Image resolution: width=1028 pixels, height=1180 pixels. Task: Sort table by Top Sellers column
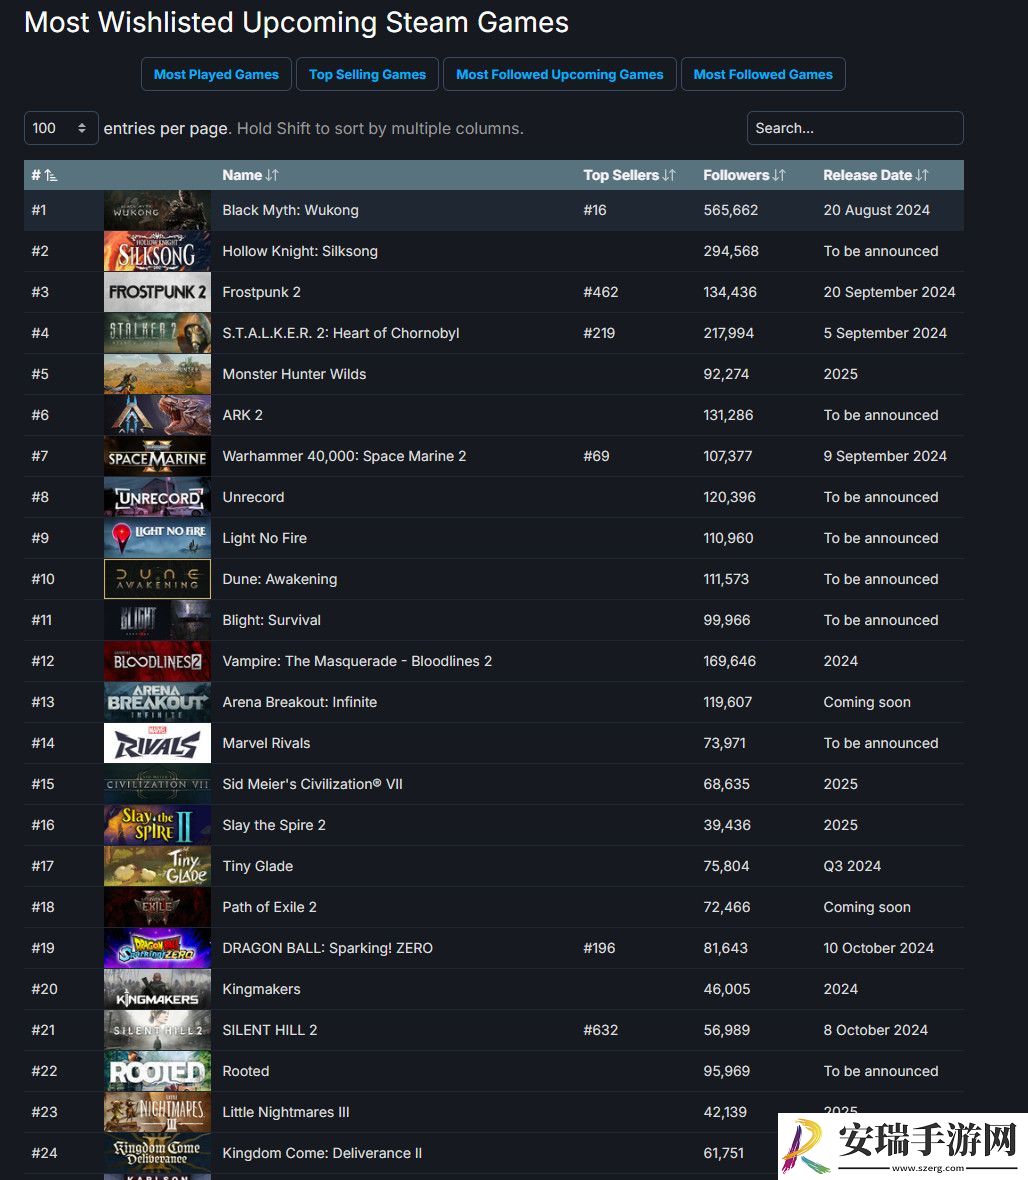tap(629, 175)
